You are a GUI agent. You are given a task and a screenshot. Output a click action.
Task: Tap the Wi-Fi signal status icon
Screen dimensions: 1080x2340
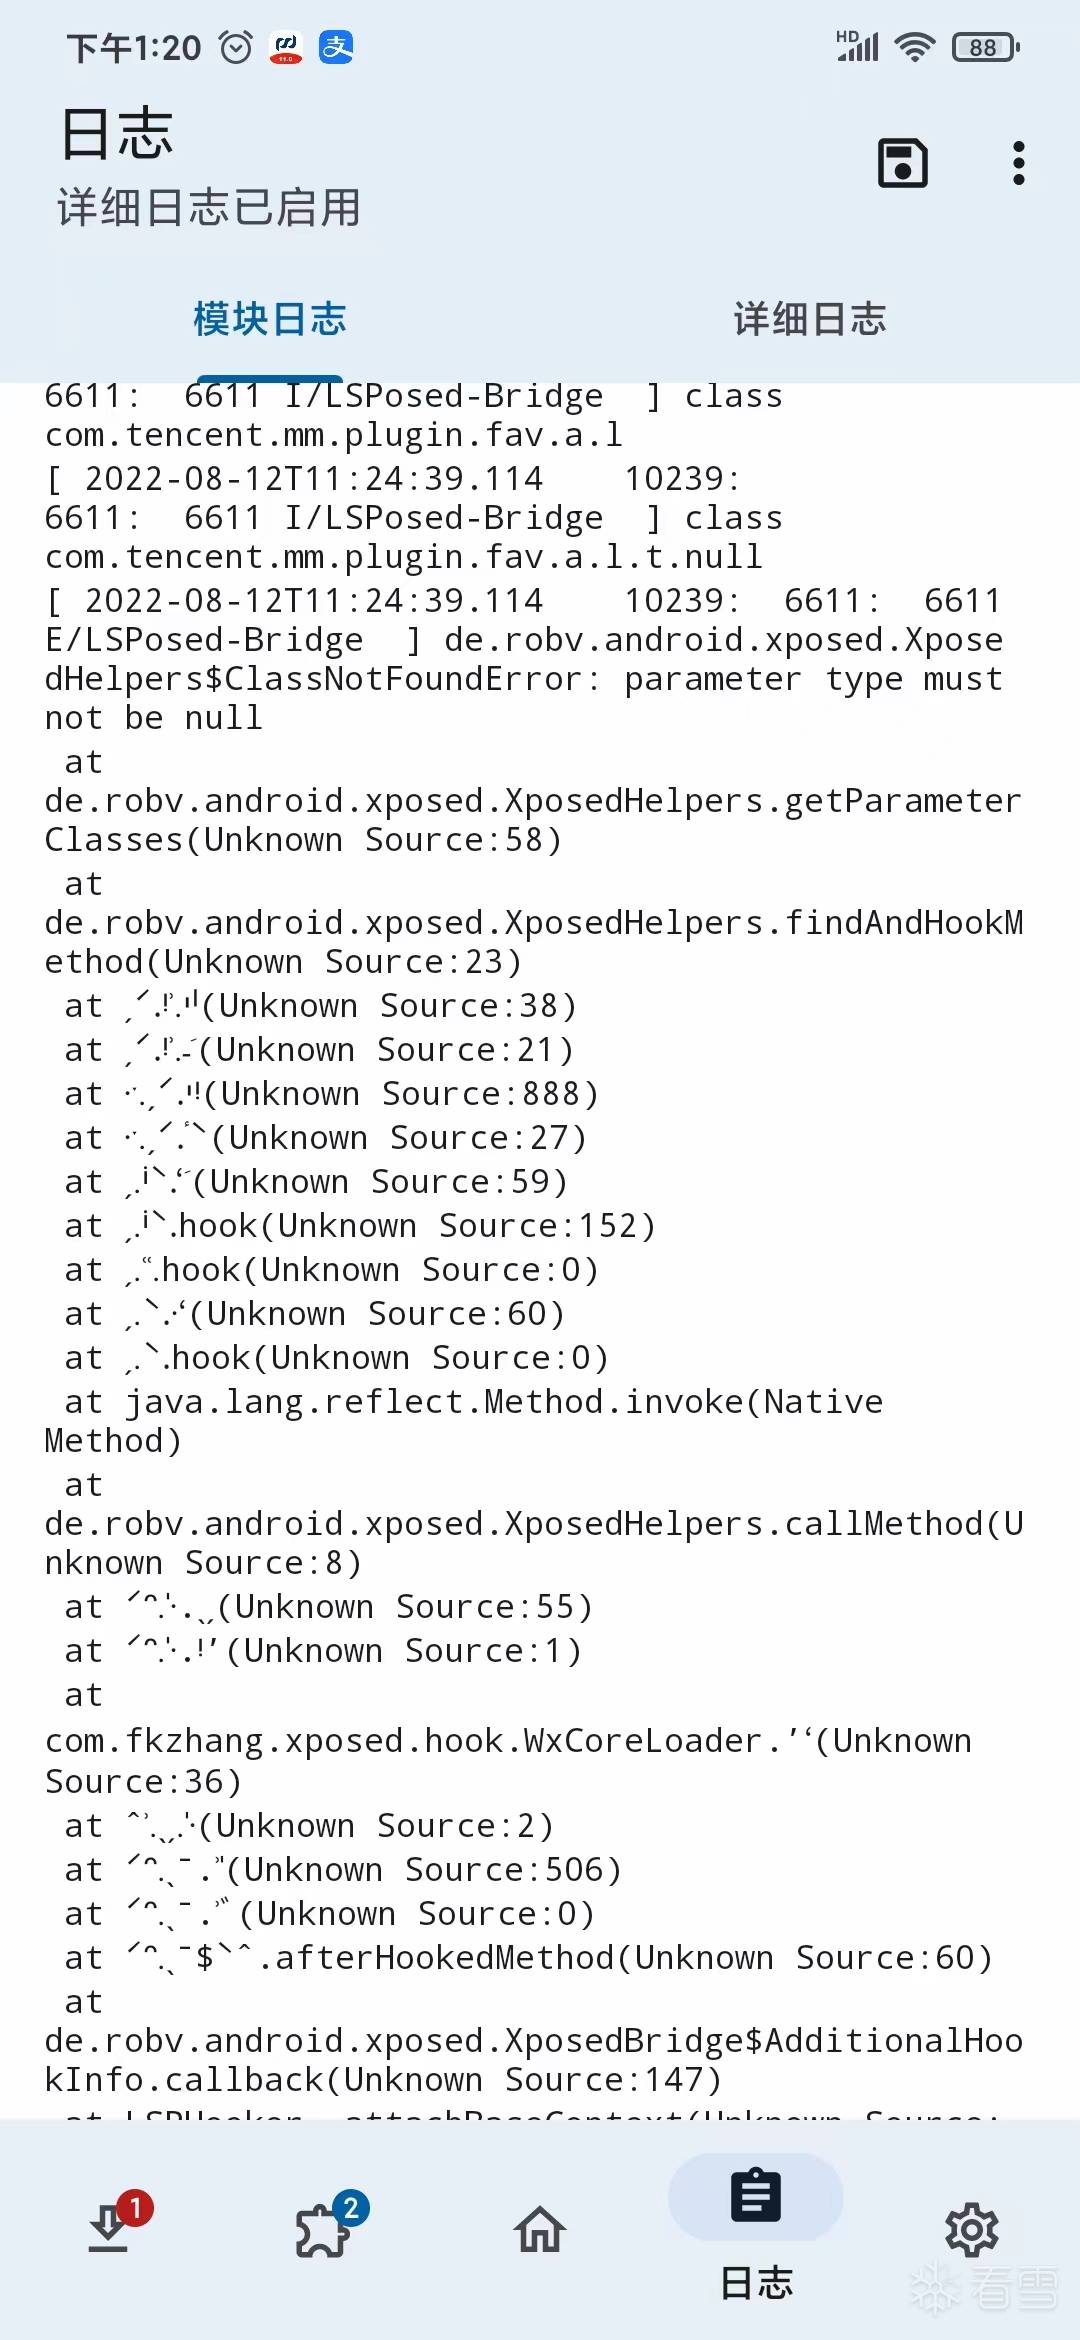click(x=914, y=47)
